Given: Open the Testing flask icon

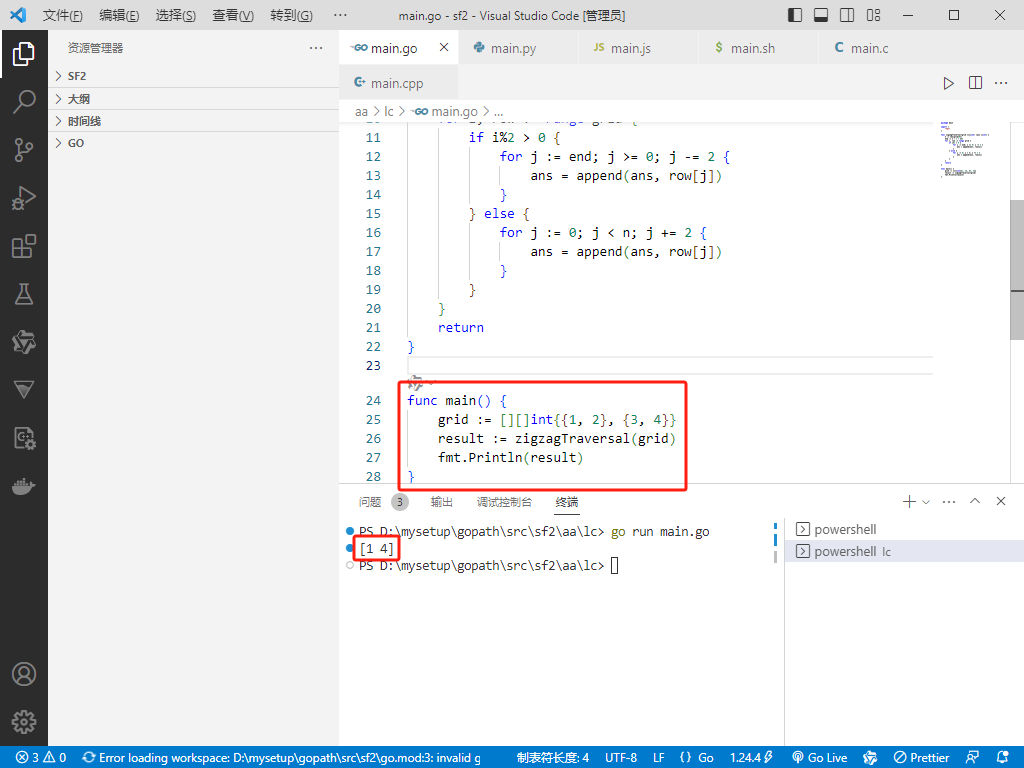Looking at the screenshot, I should click(24, 294).
